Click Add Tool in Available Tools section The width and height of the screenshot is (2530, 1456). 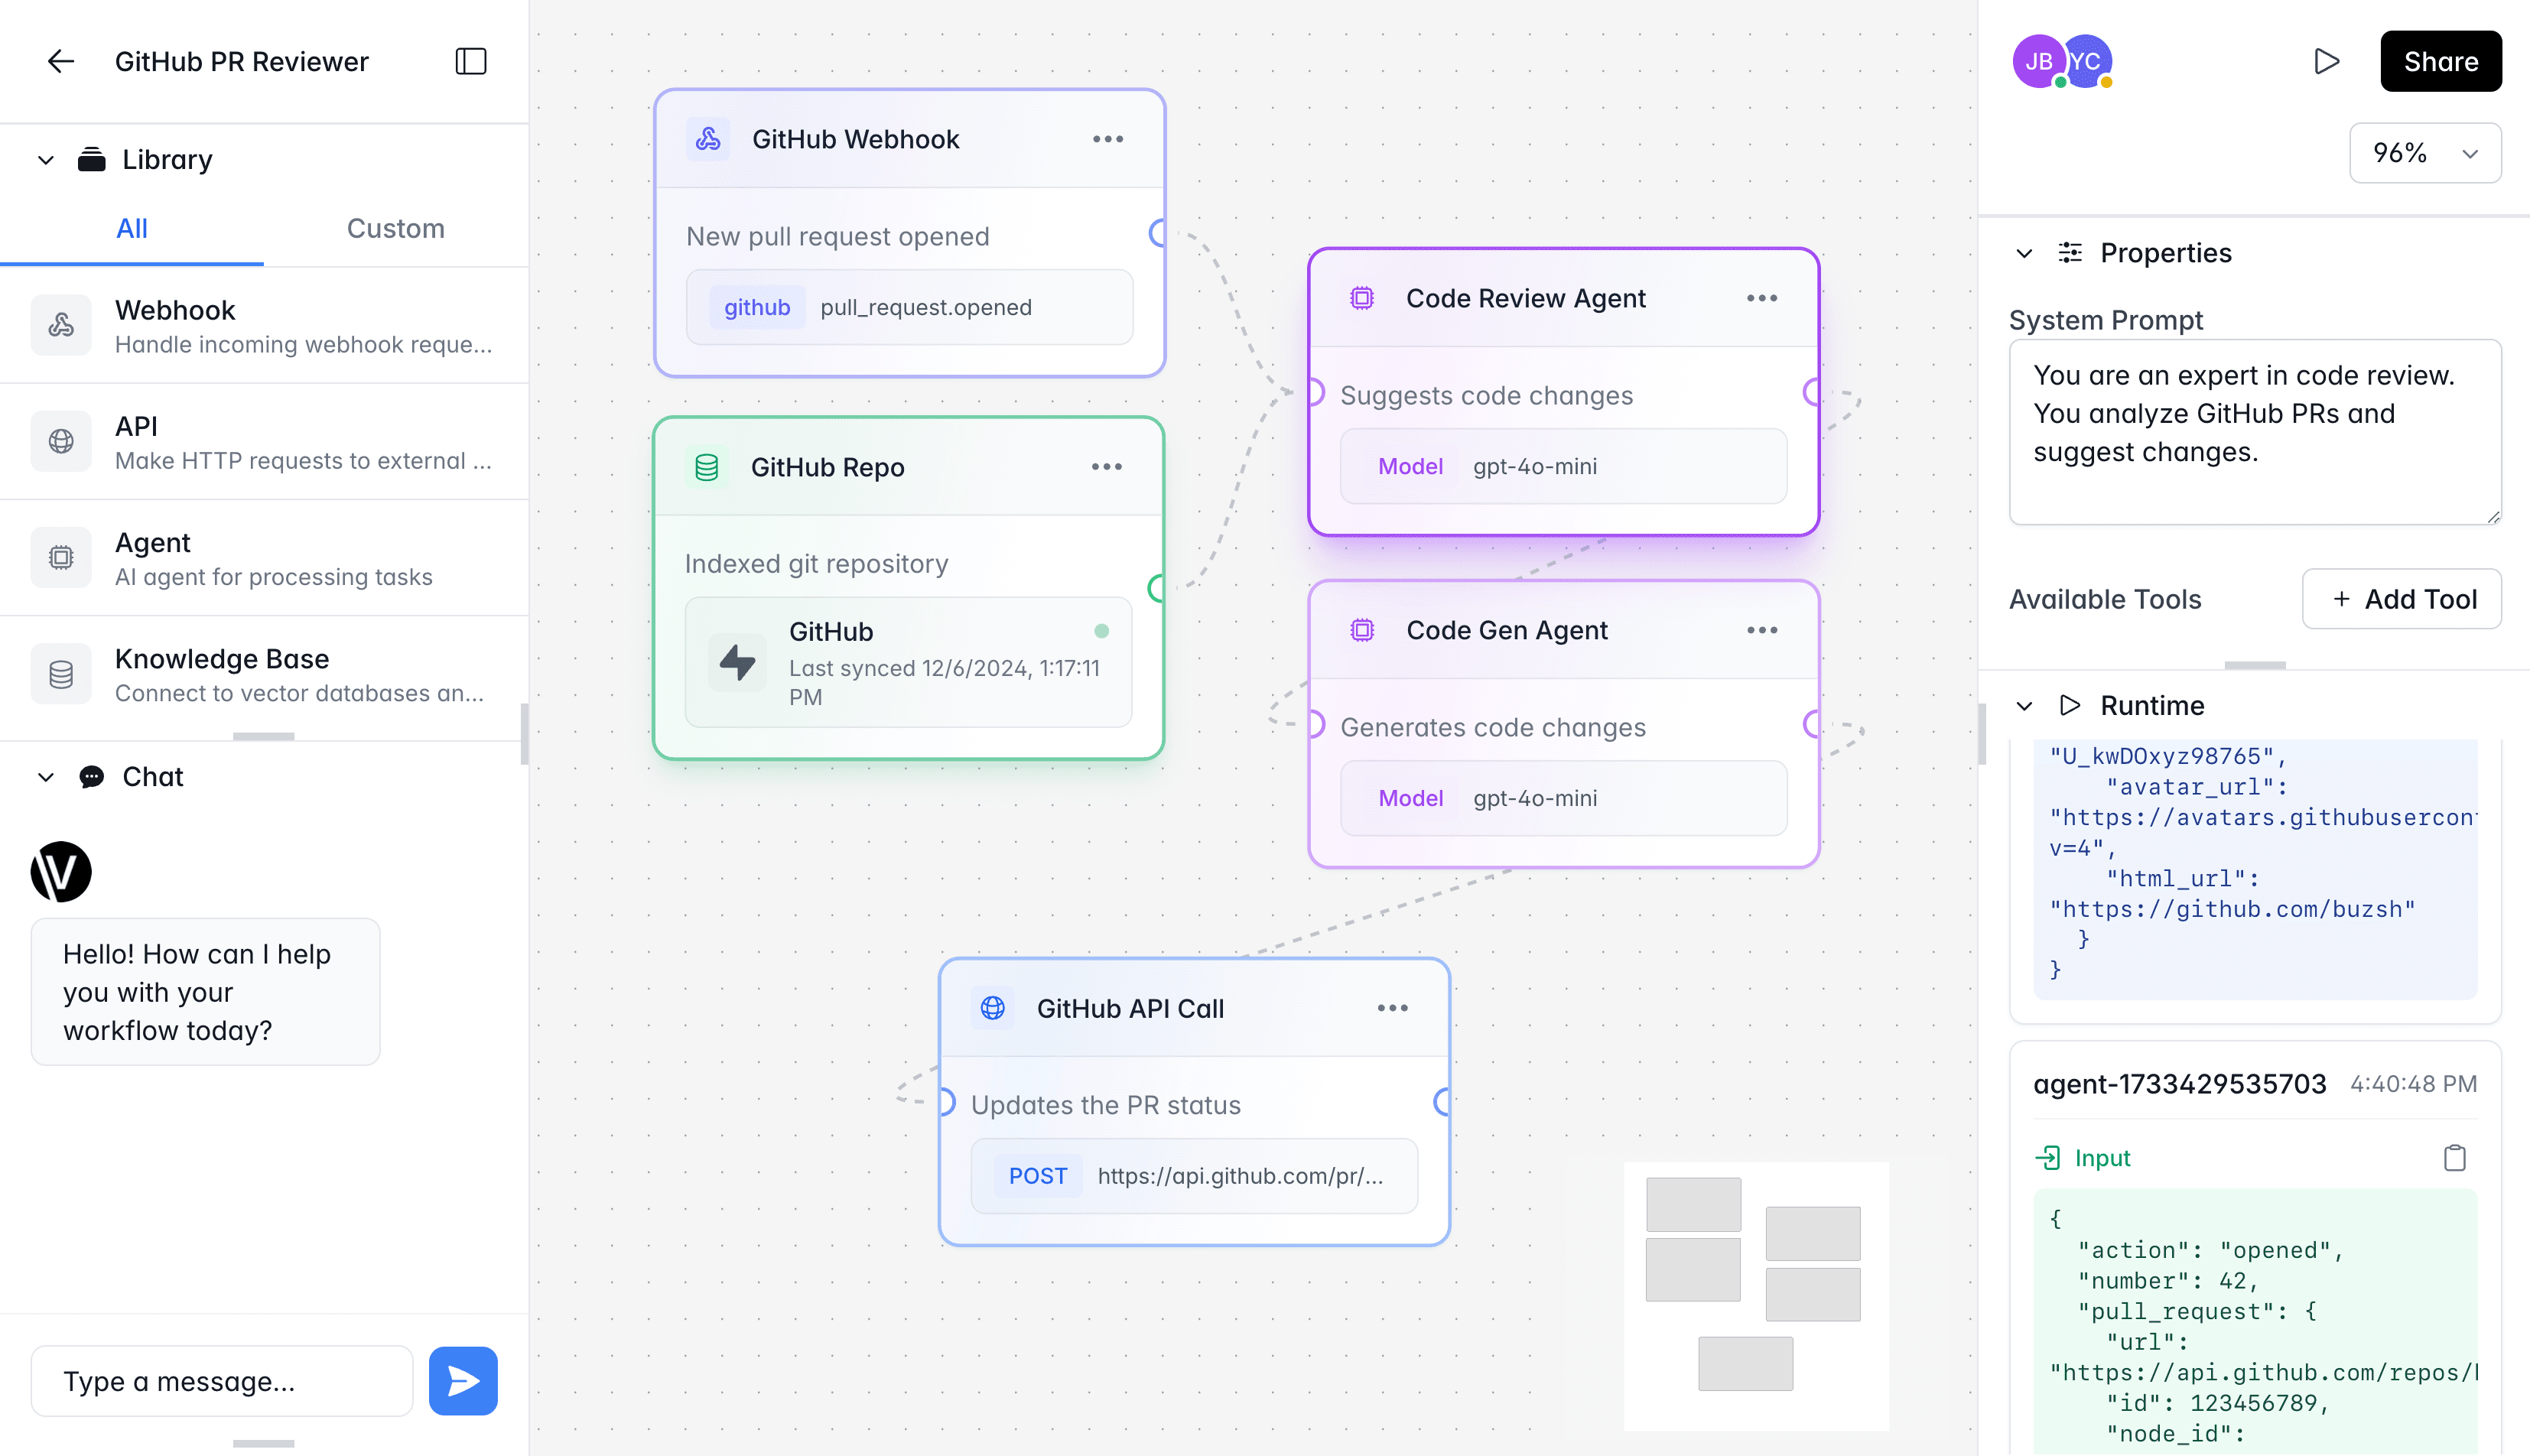point(2403,598)
